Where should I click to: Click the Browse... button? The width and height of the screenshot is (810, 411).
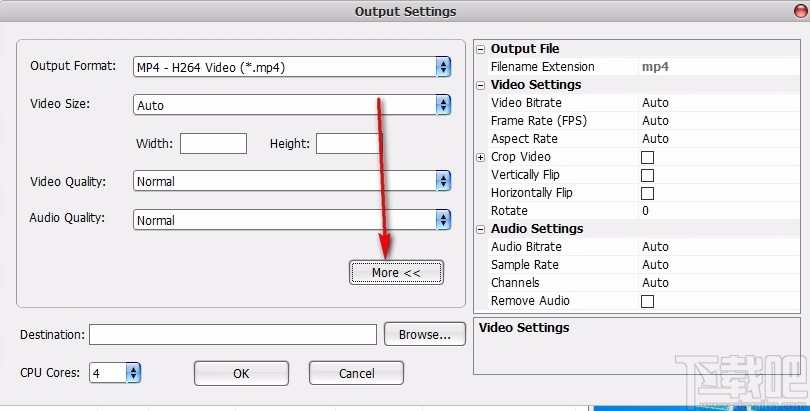click(425, 335)
